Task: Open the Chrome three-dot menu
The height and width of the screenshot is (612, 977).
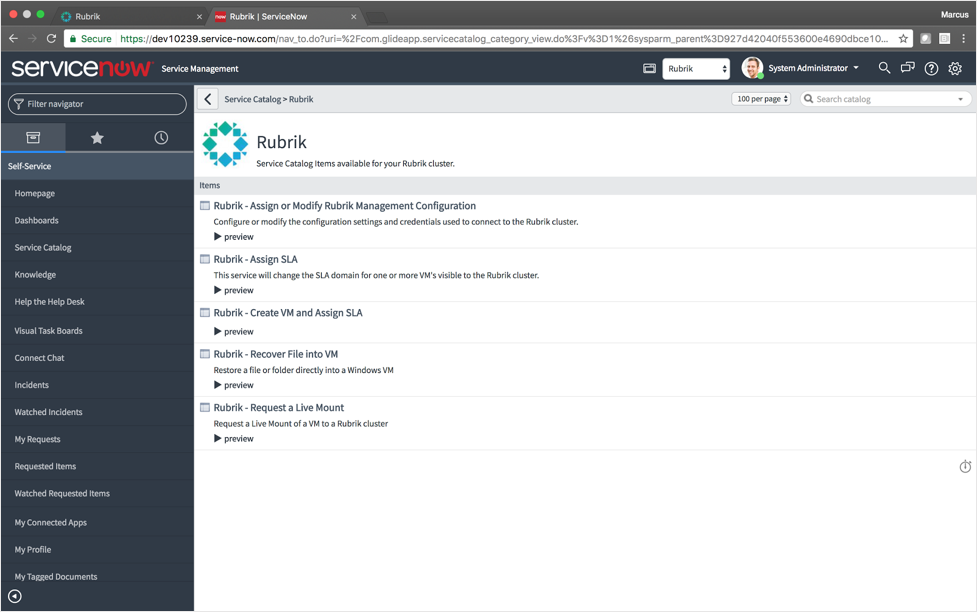Action: 963,39
